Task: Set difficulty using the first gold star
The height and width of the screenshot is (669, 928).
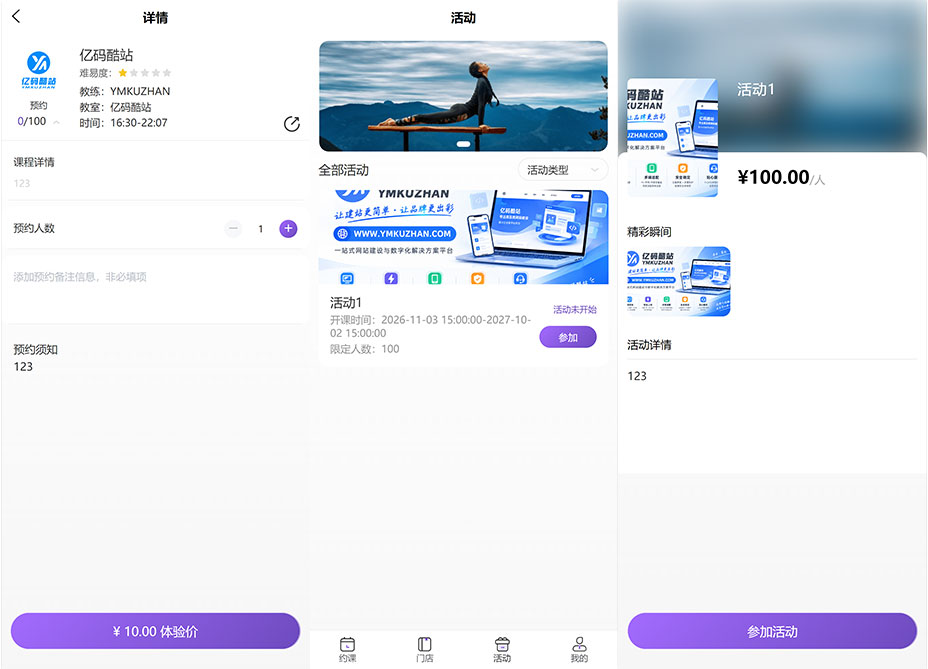Action: pyautogui.click(x=123, y=73)
